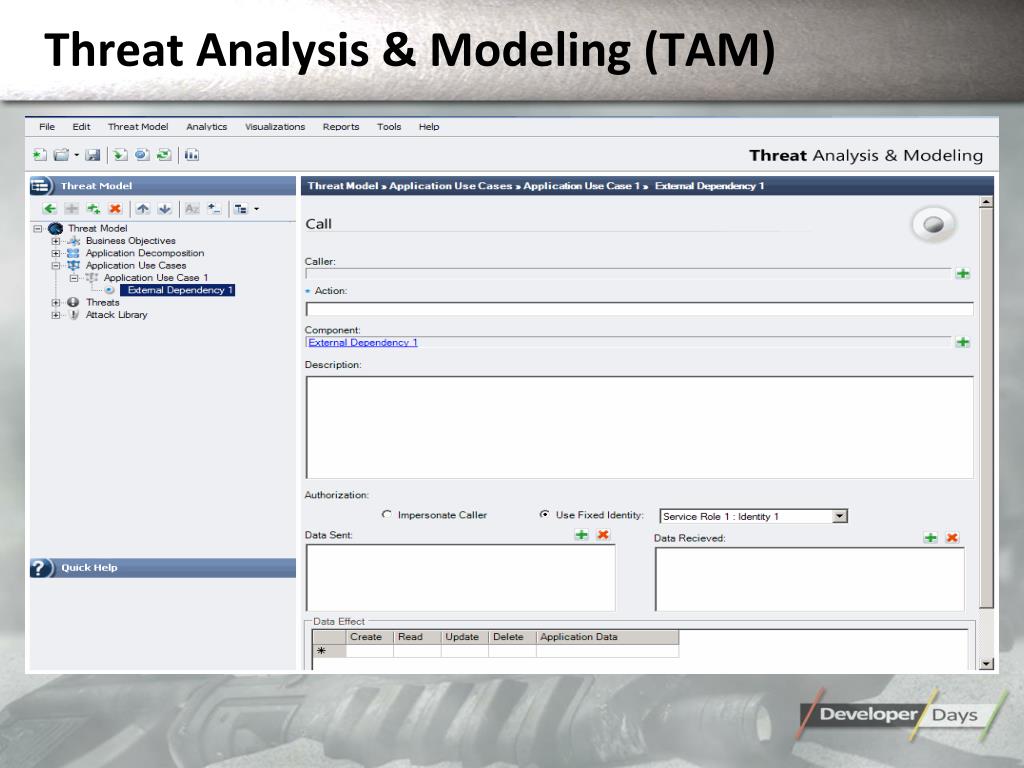1024x768 pixels.
Task: Collapse the Application Use Case 1 node
Action: point(74,278)
